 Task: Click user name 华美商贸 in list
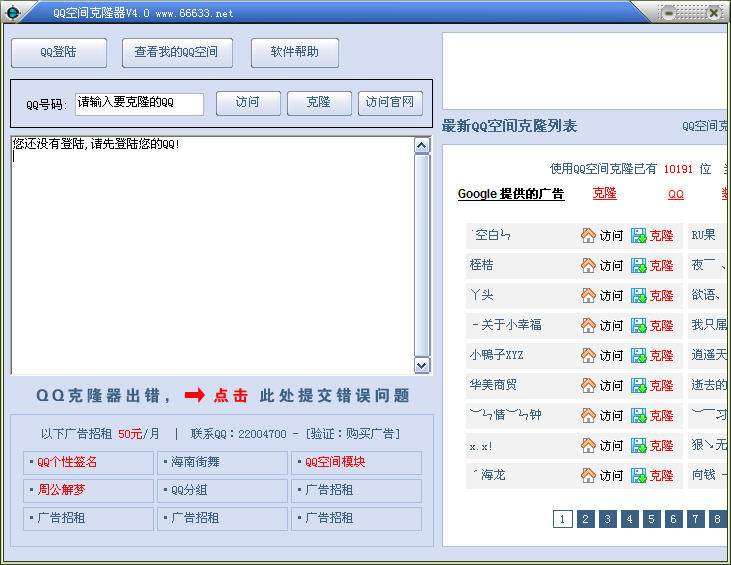pyautogui.click(x=493, y=385)
